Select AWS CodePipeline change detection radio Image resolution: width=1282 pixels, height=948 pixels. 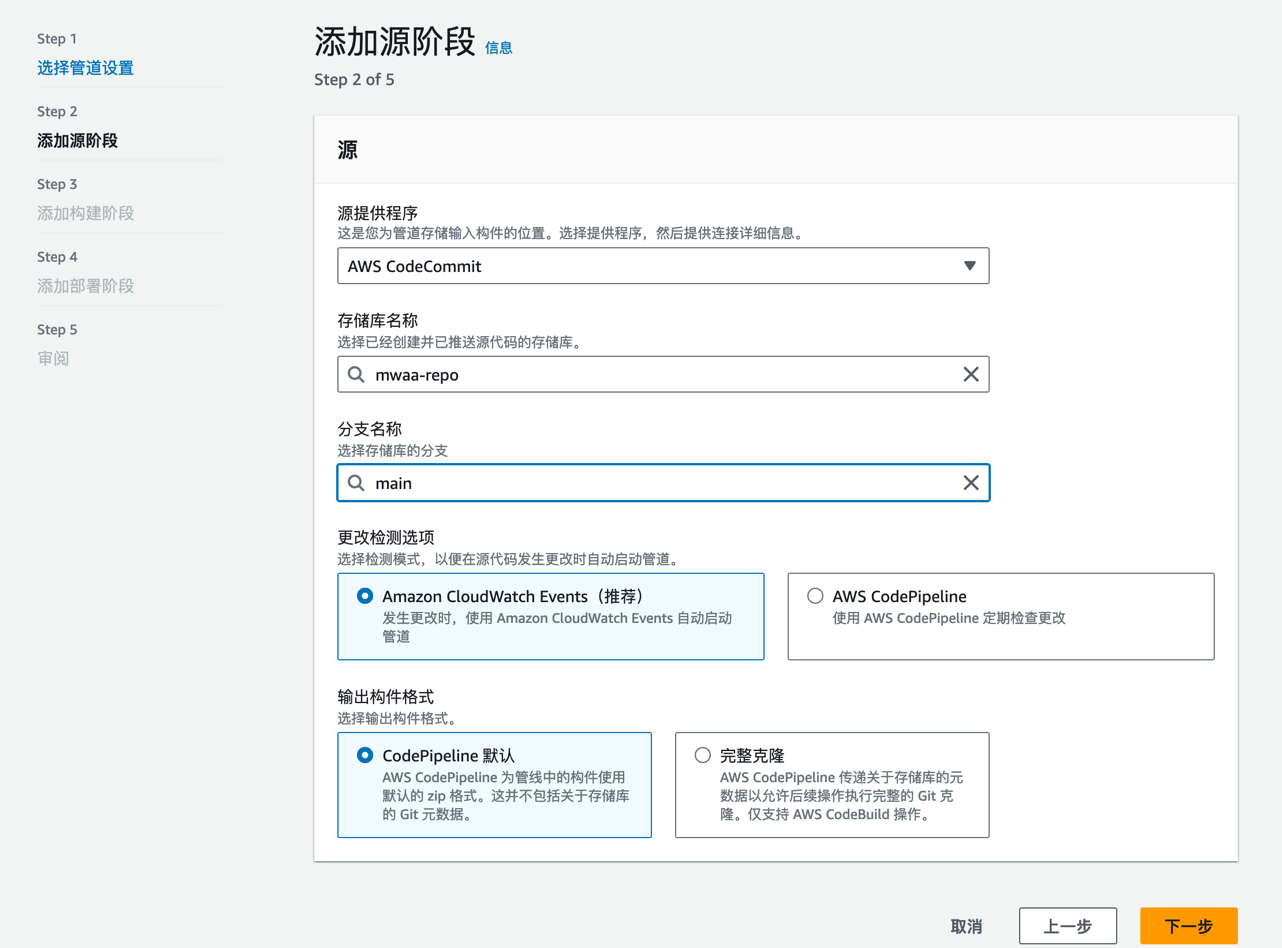815,596
